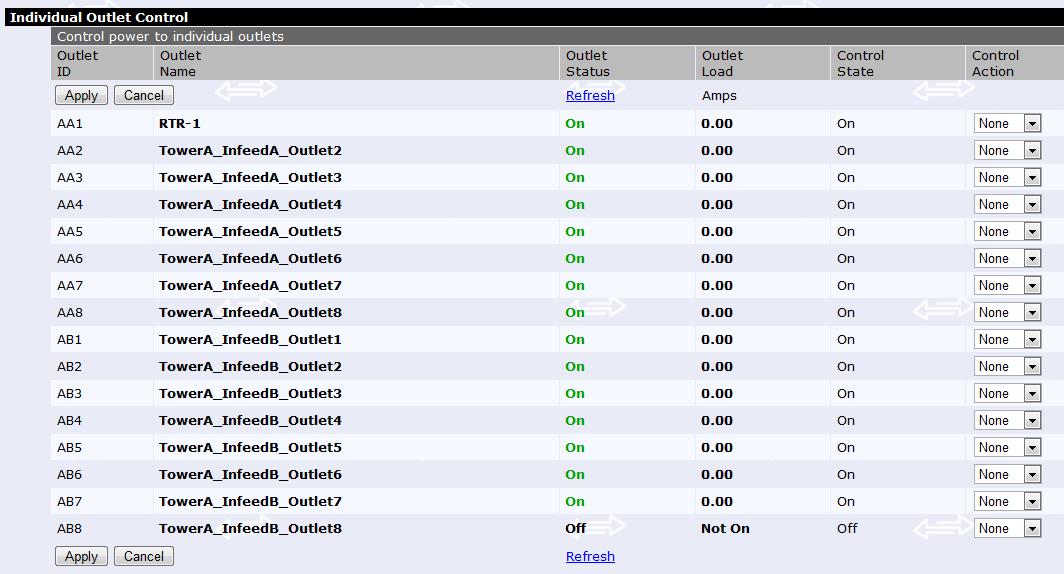The height and width of the screenshot is (574, 1064).
Task: Click the Control Action column header
Action: pos(995,64)
